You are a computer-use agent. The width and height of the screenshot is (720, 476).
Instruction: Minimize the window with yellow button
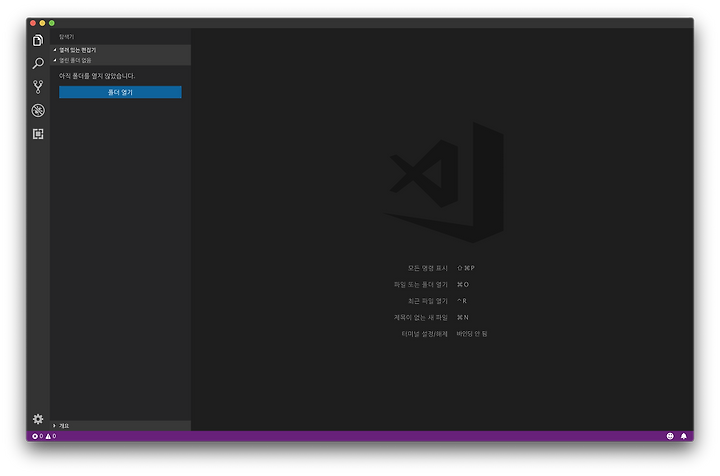(42, 23)
